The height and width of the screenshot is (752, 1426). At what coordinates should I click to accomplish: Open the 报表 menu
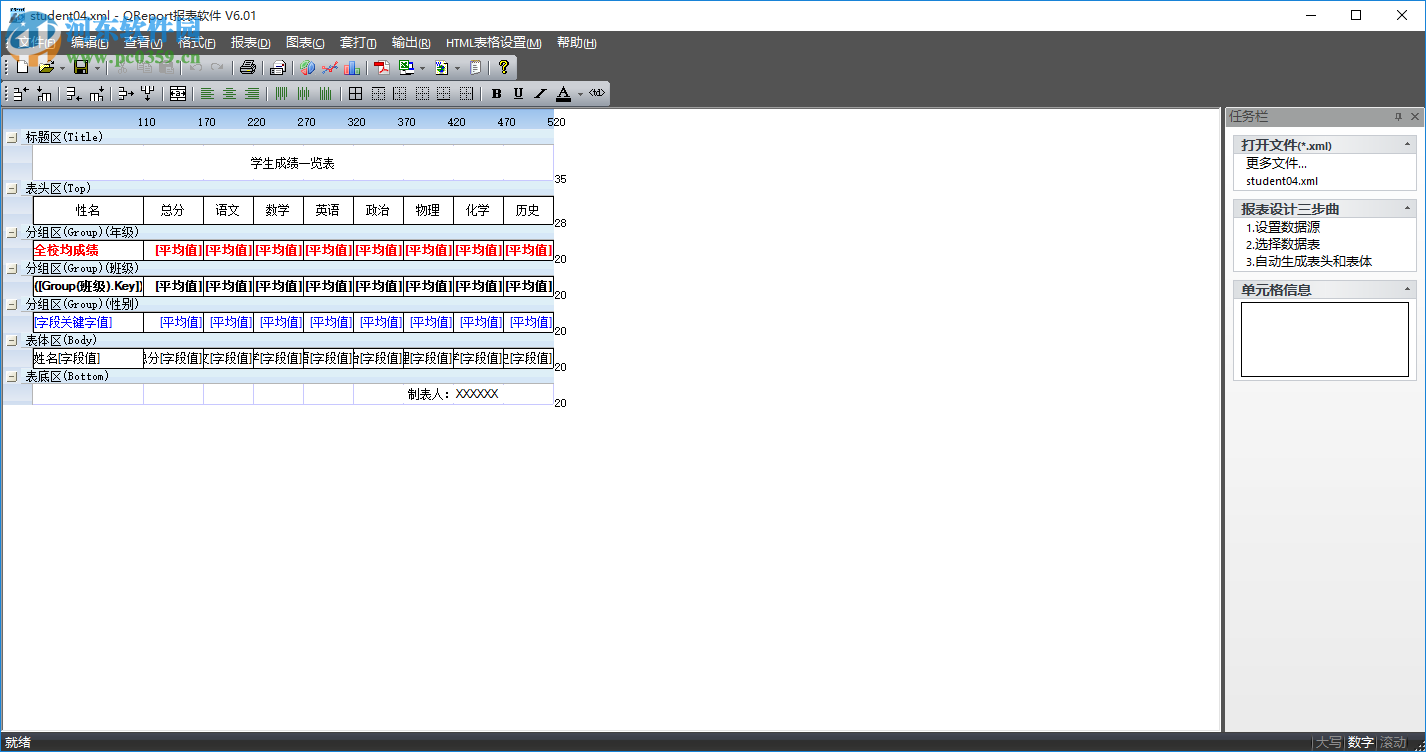(251, 43)
